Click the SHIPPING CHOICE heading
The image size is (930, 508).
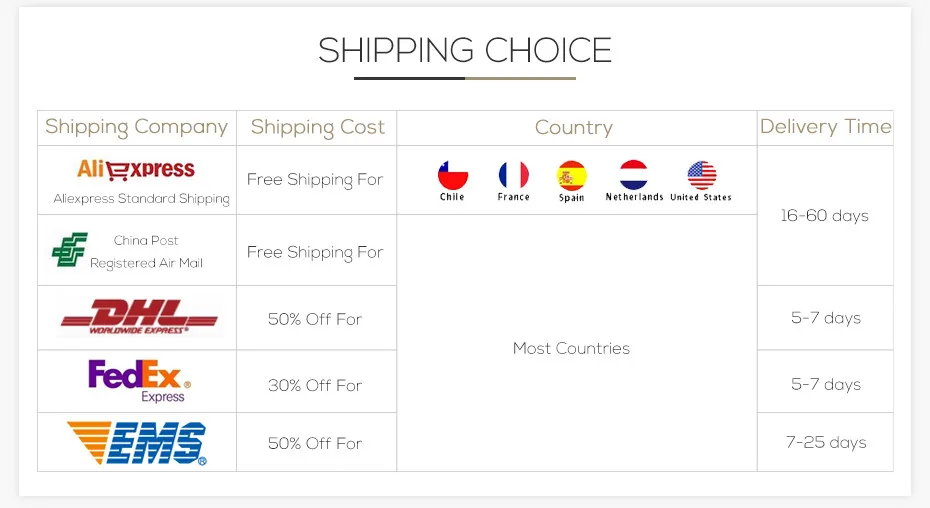click(x=465, y=51)
